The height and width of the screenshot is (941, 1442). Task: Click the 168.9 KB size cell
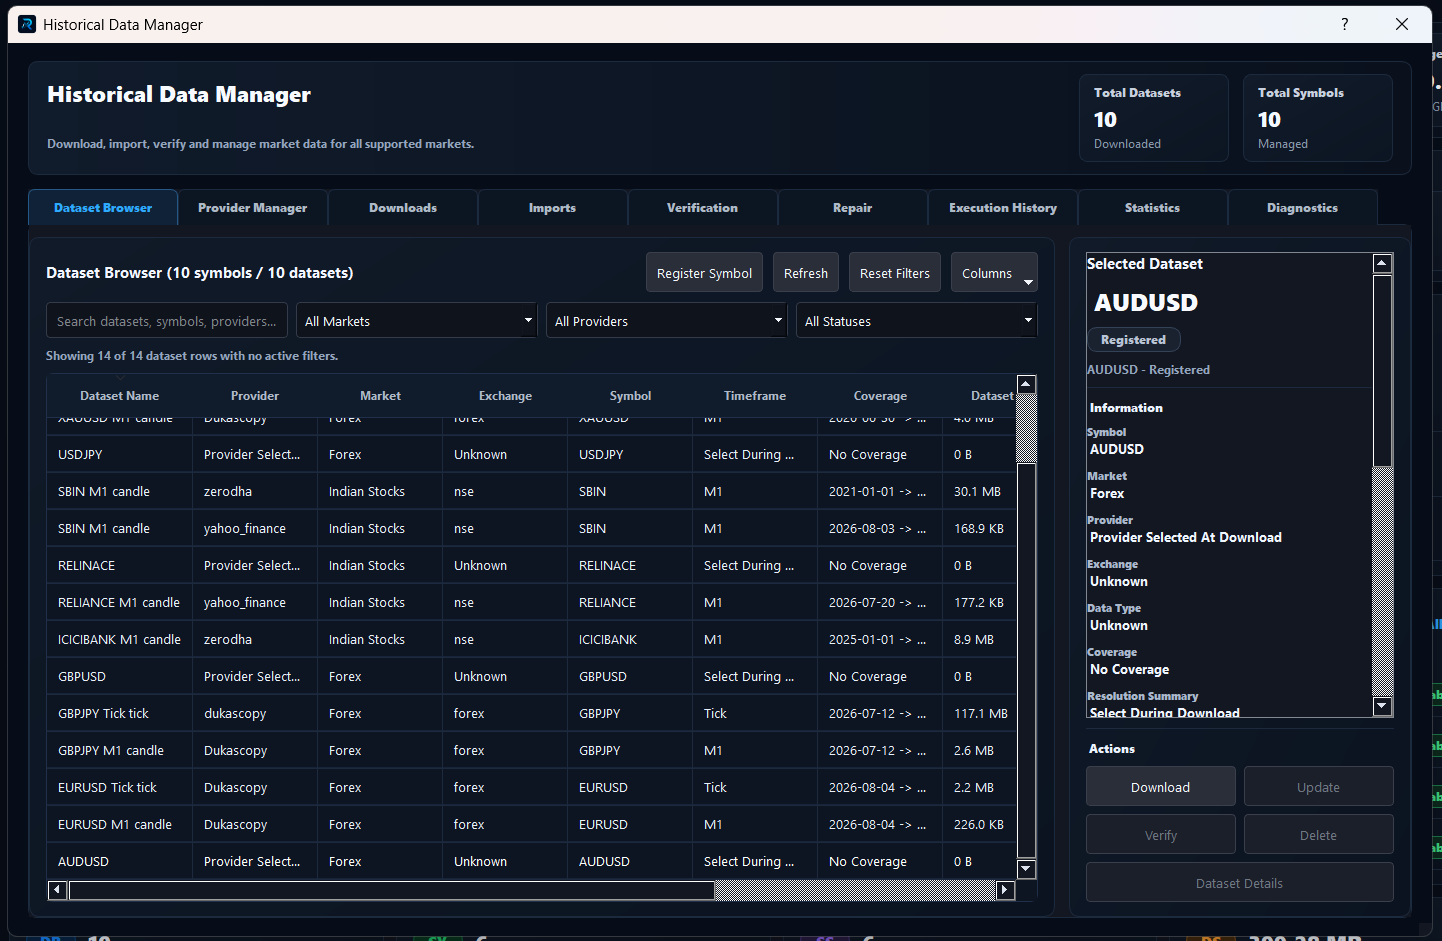coord(979,528)
